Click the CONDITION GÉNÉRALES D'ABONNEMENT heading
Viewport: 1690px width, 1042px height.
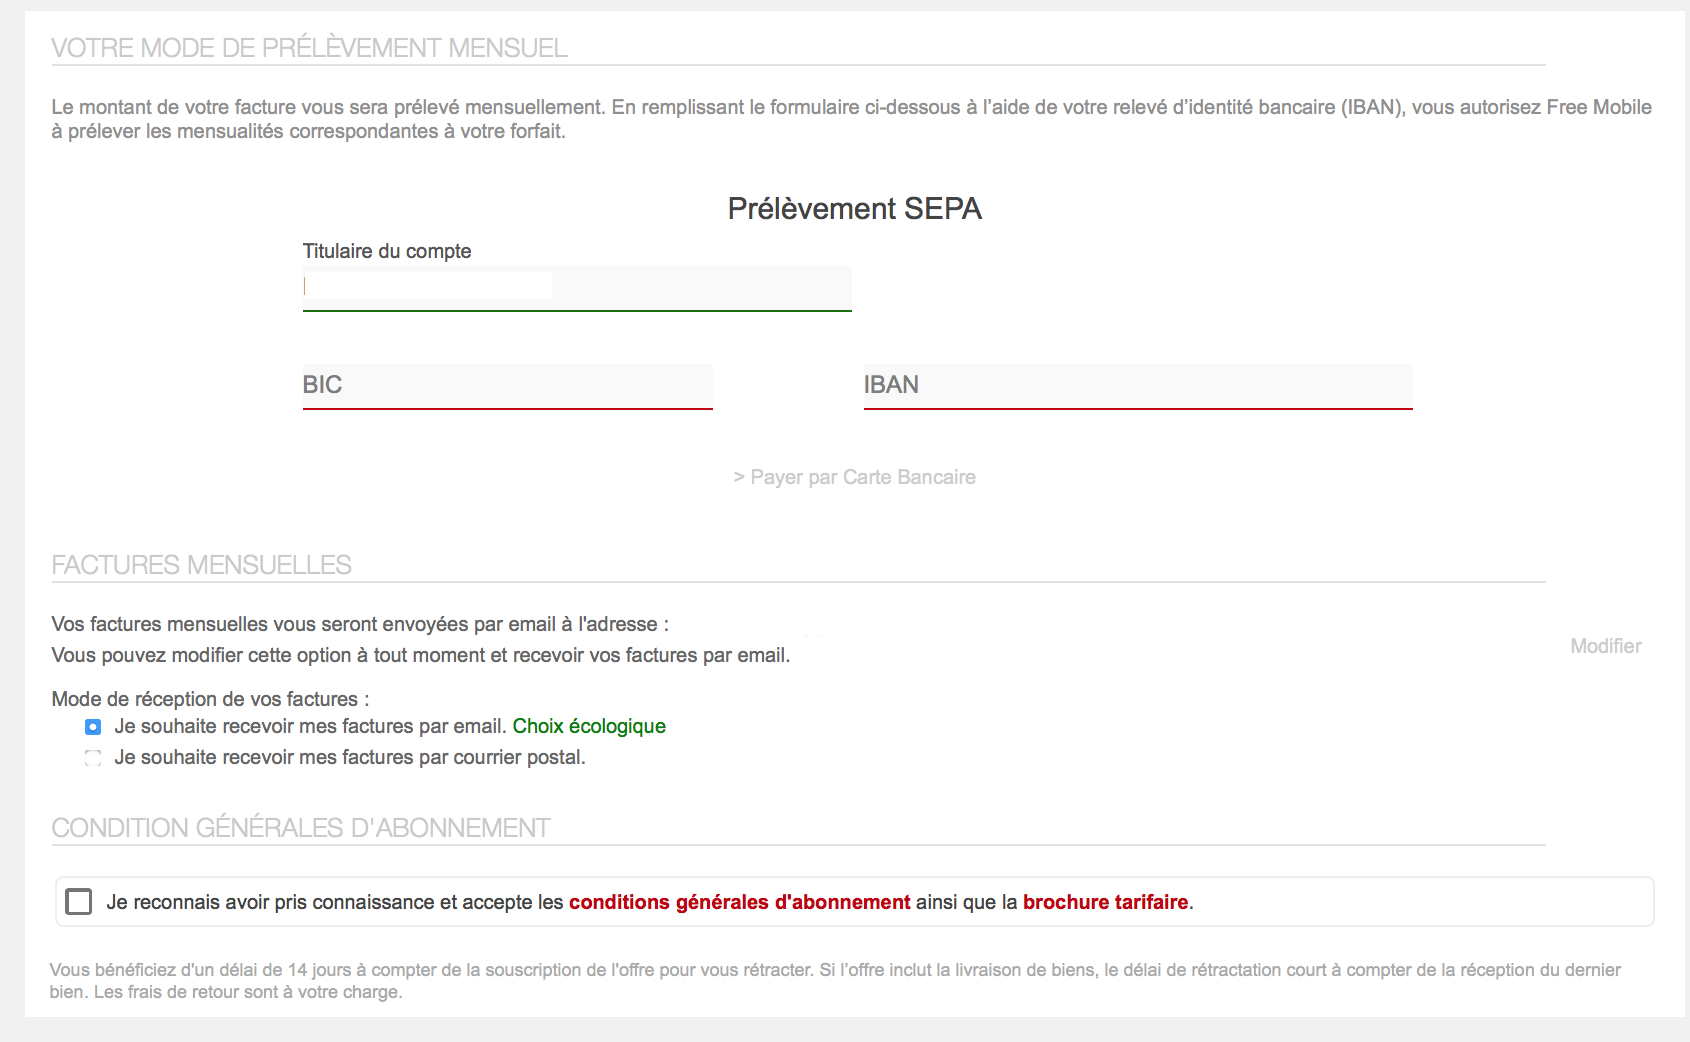300,828
